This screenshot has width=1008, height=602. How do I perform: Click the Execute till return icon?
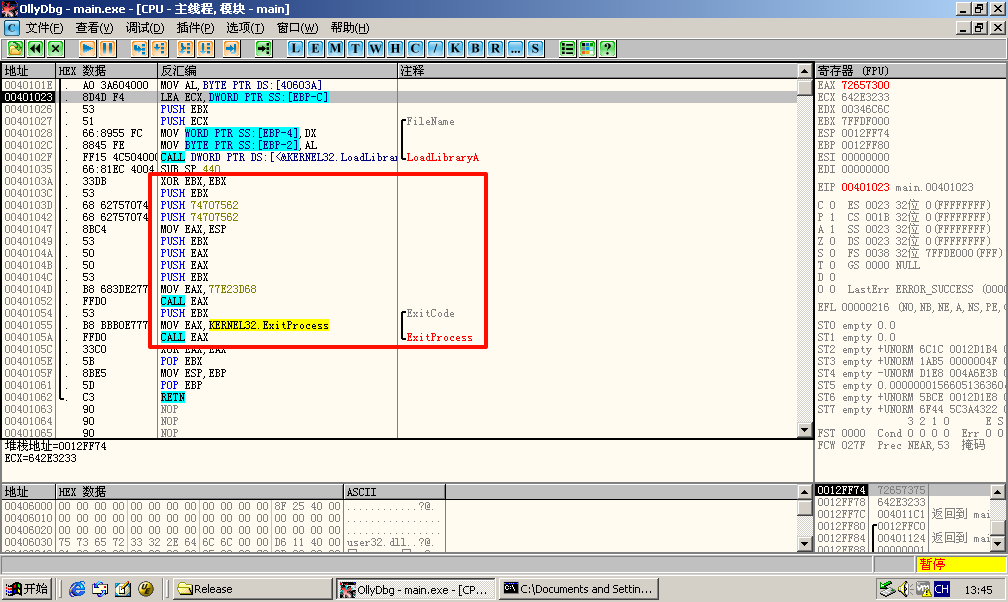[231, 48]
